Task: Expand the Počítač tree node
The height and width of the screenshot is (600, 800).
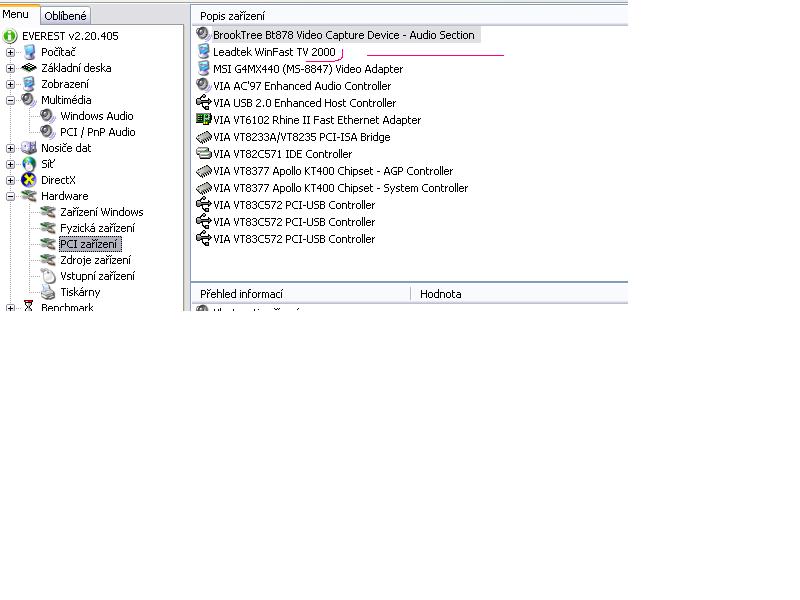Action: (x=10, y=52)
